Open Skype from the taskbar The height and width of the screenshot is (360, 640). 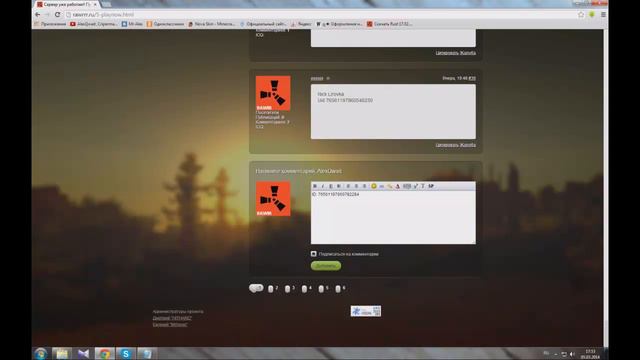pos(126,353)
